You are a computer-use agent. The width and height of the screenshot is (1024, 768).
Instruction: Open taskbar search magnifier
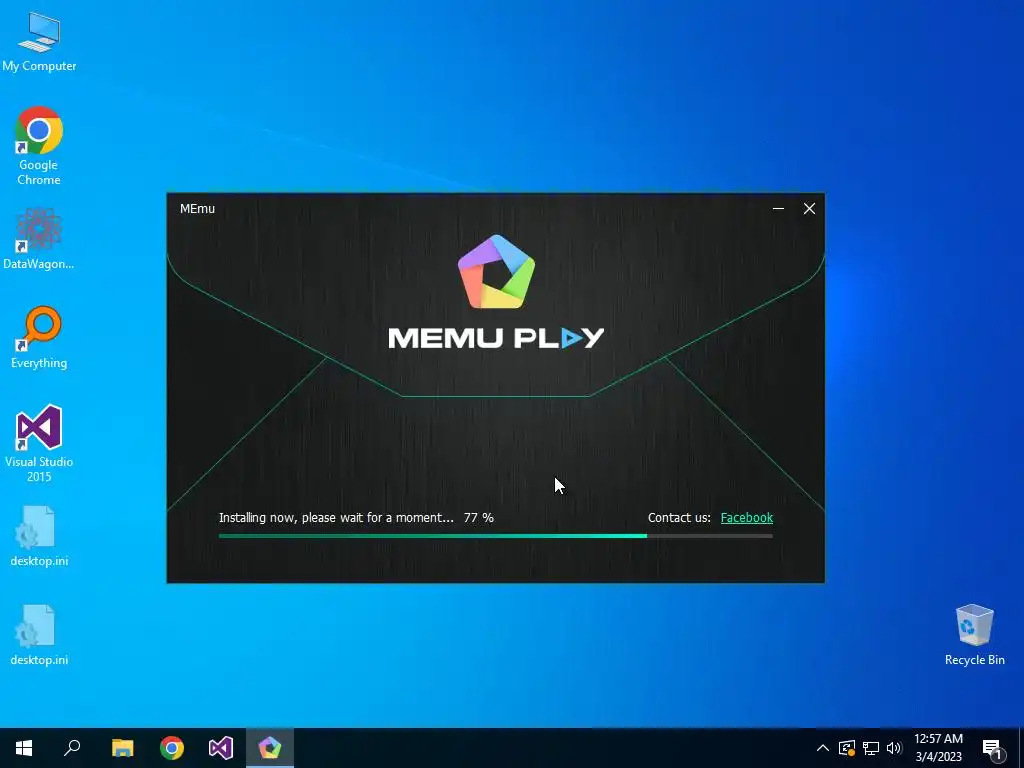tap(72, 748)
